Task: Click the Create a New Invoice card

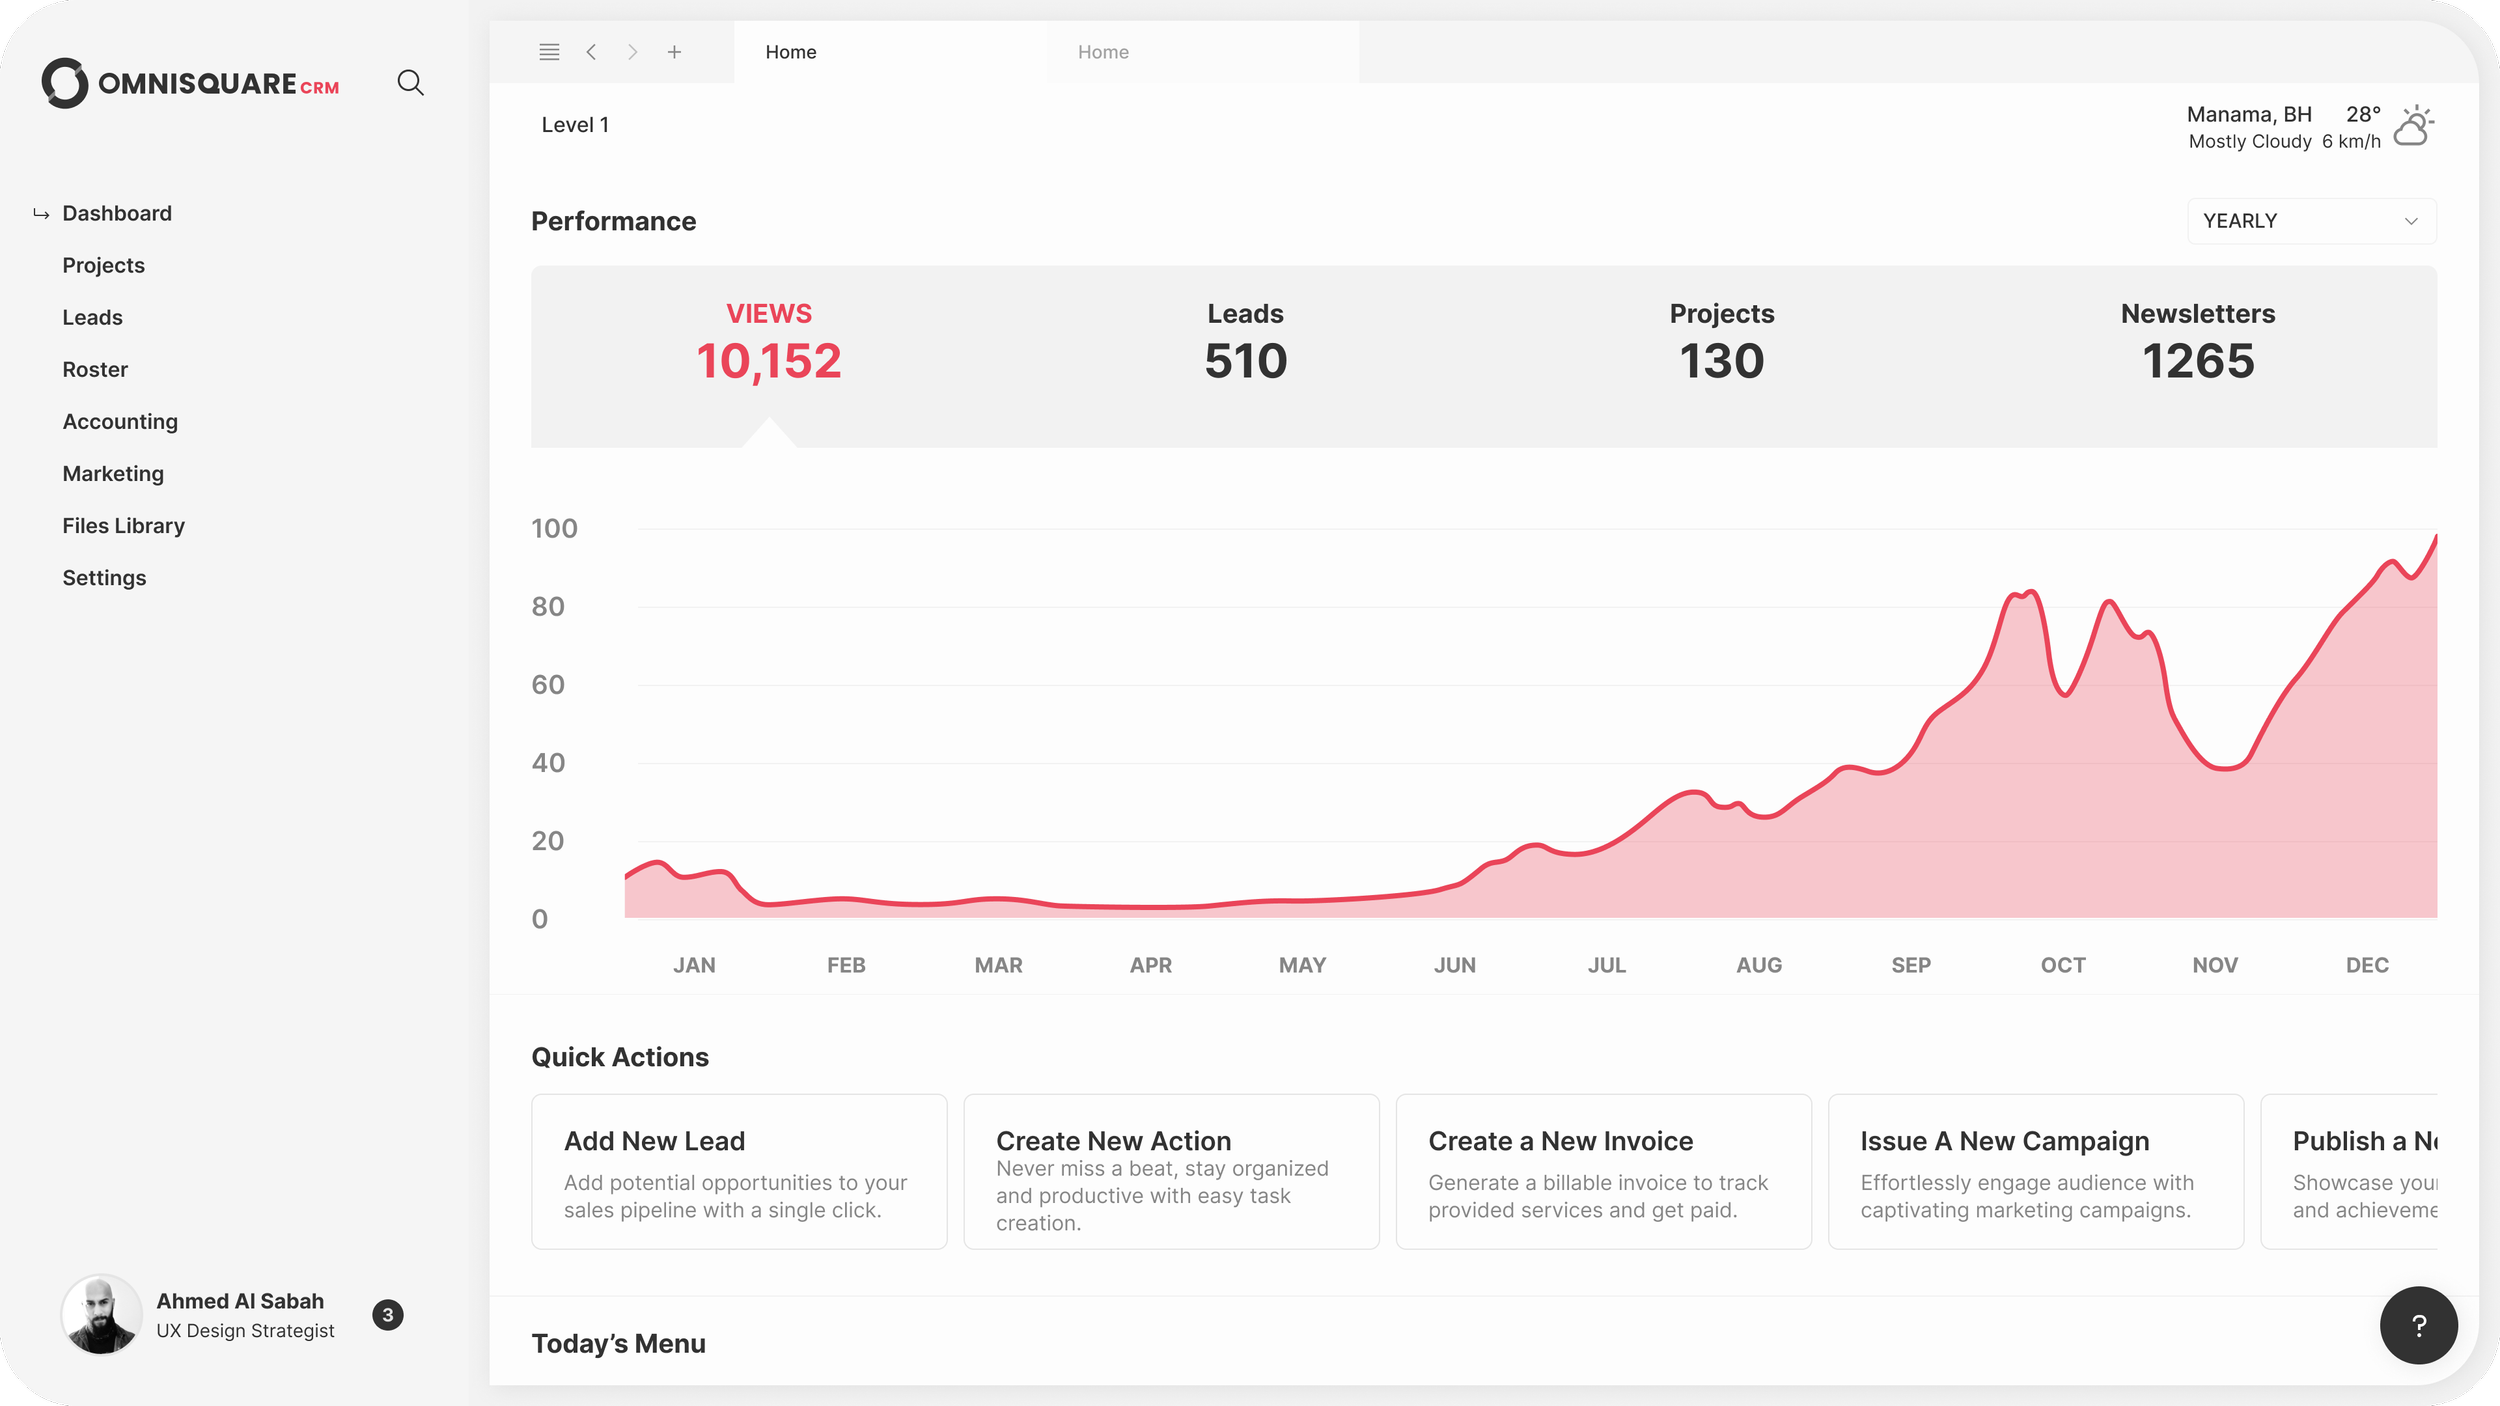Action: [x=1603, y=1171]
